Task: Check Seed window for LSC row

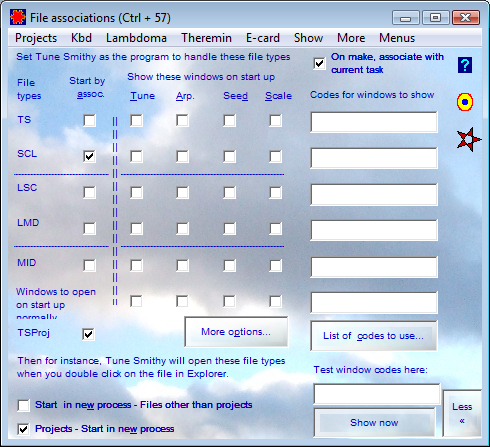Action: pos(229,192)
